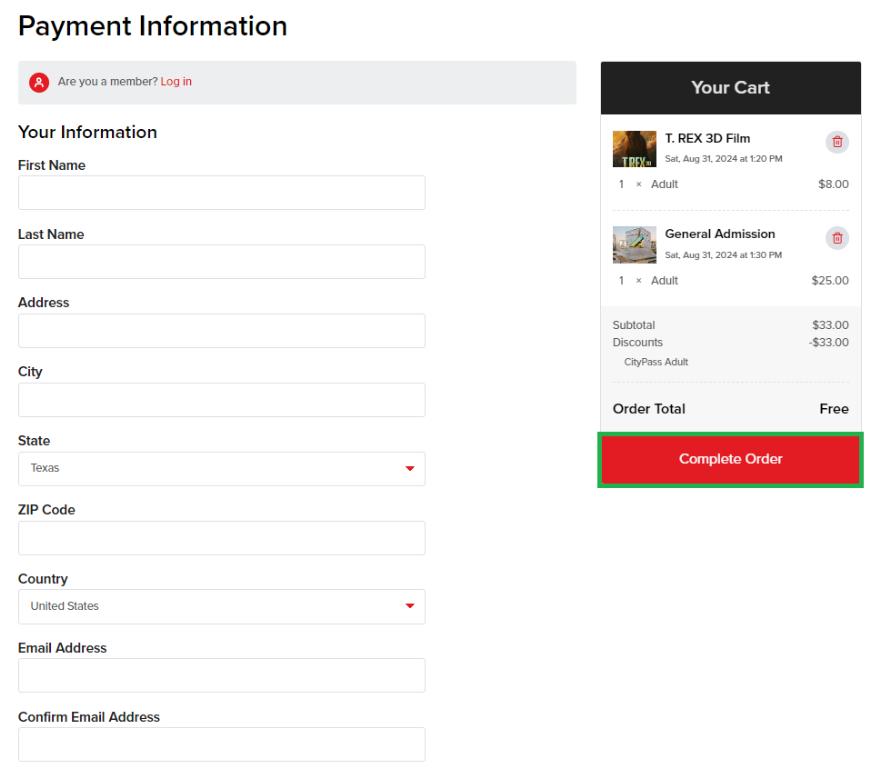Screen dimensions: 880x772
Task: Click the City text field
Action: click(222, 399)
